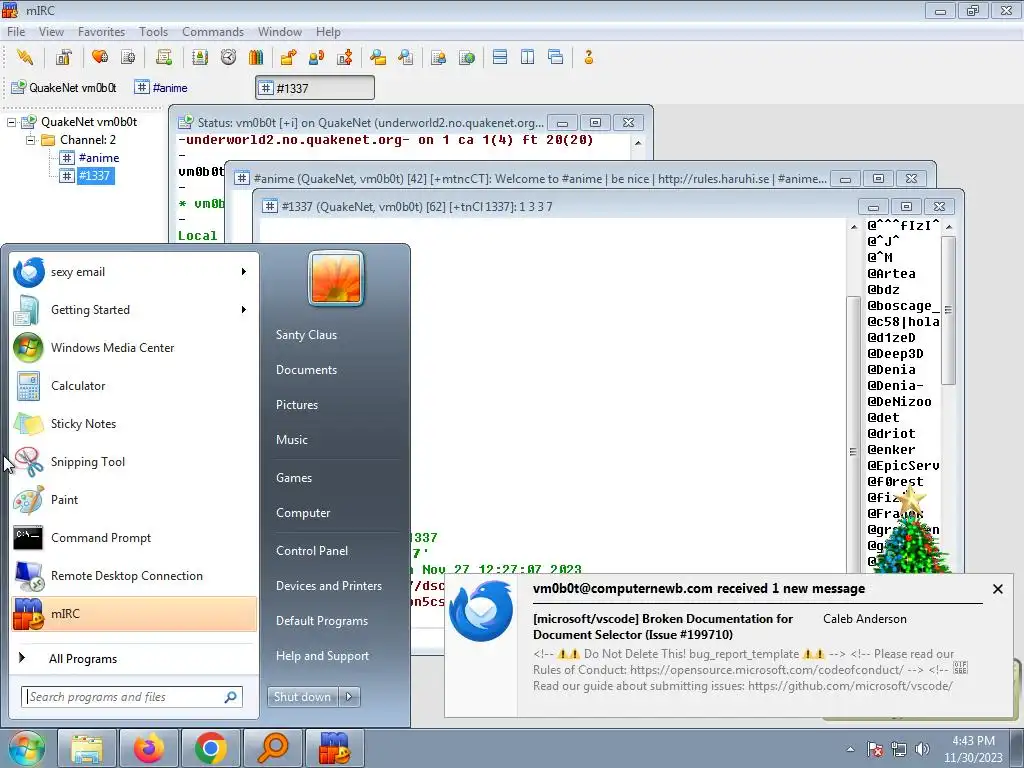
Task: Click the volume speaker tray icon
Action: [922, 749]
